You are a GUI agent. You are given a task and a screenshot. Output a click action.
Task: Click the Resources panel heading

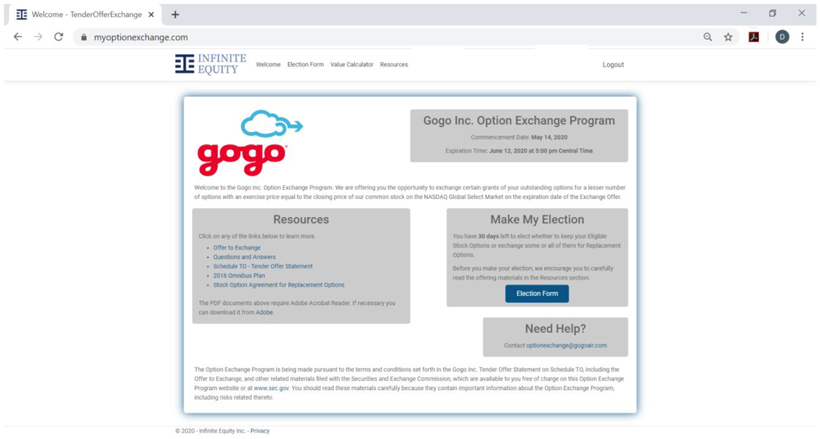(301, 220)
